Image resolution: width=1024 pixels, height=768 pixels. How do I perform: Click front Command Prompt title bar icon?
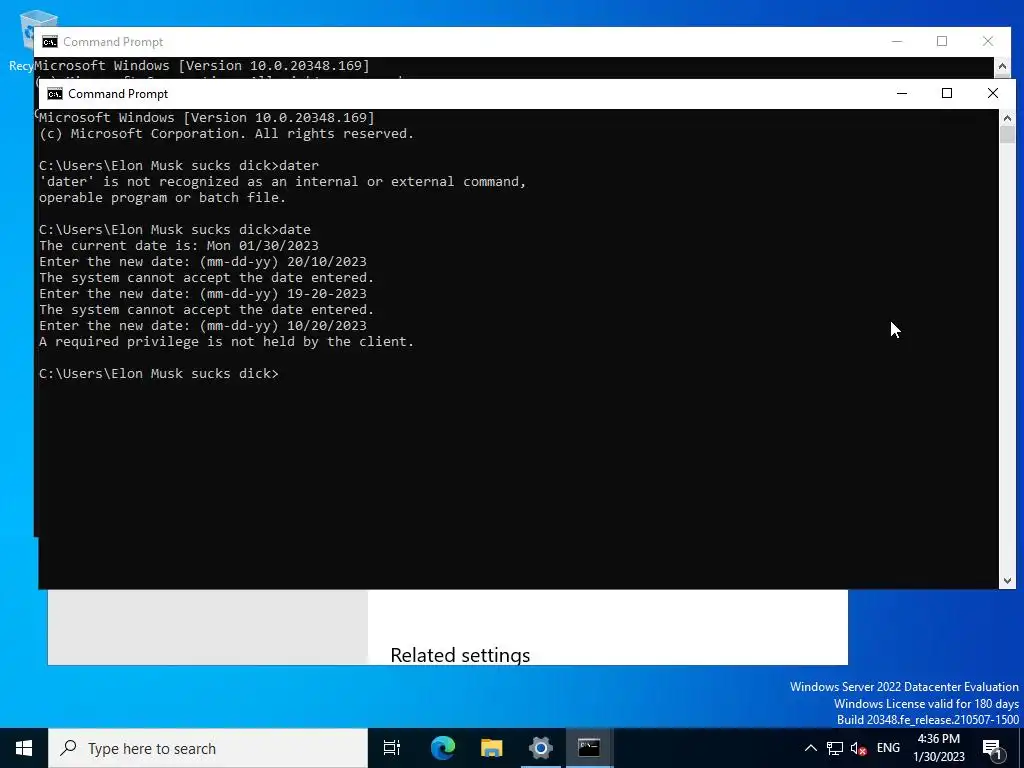[x=55, y=94]
